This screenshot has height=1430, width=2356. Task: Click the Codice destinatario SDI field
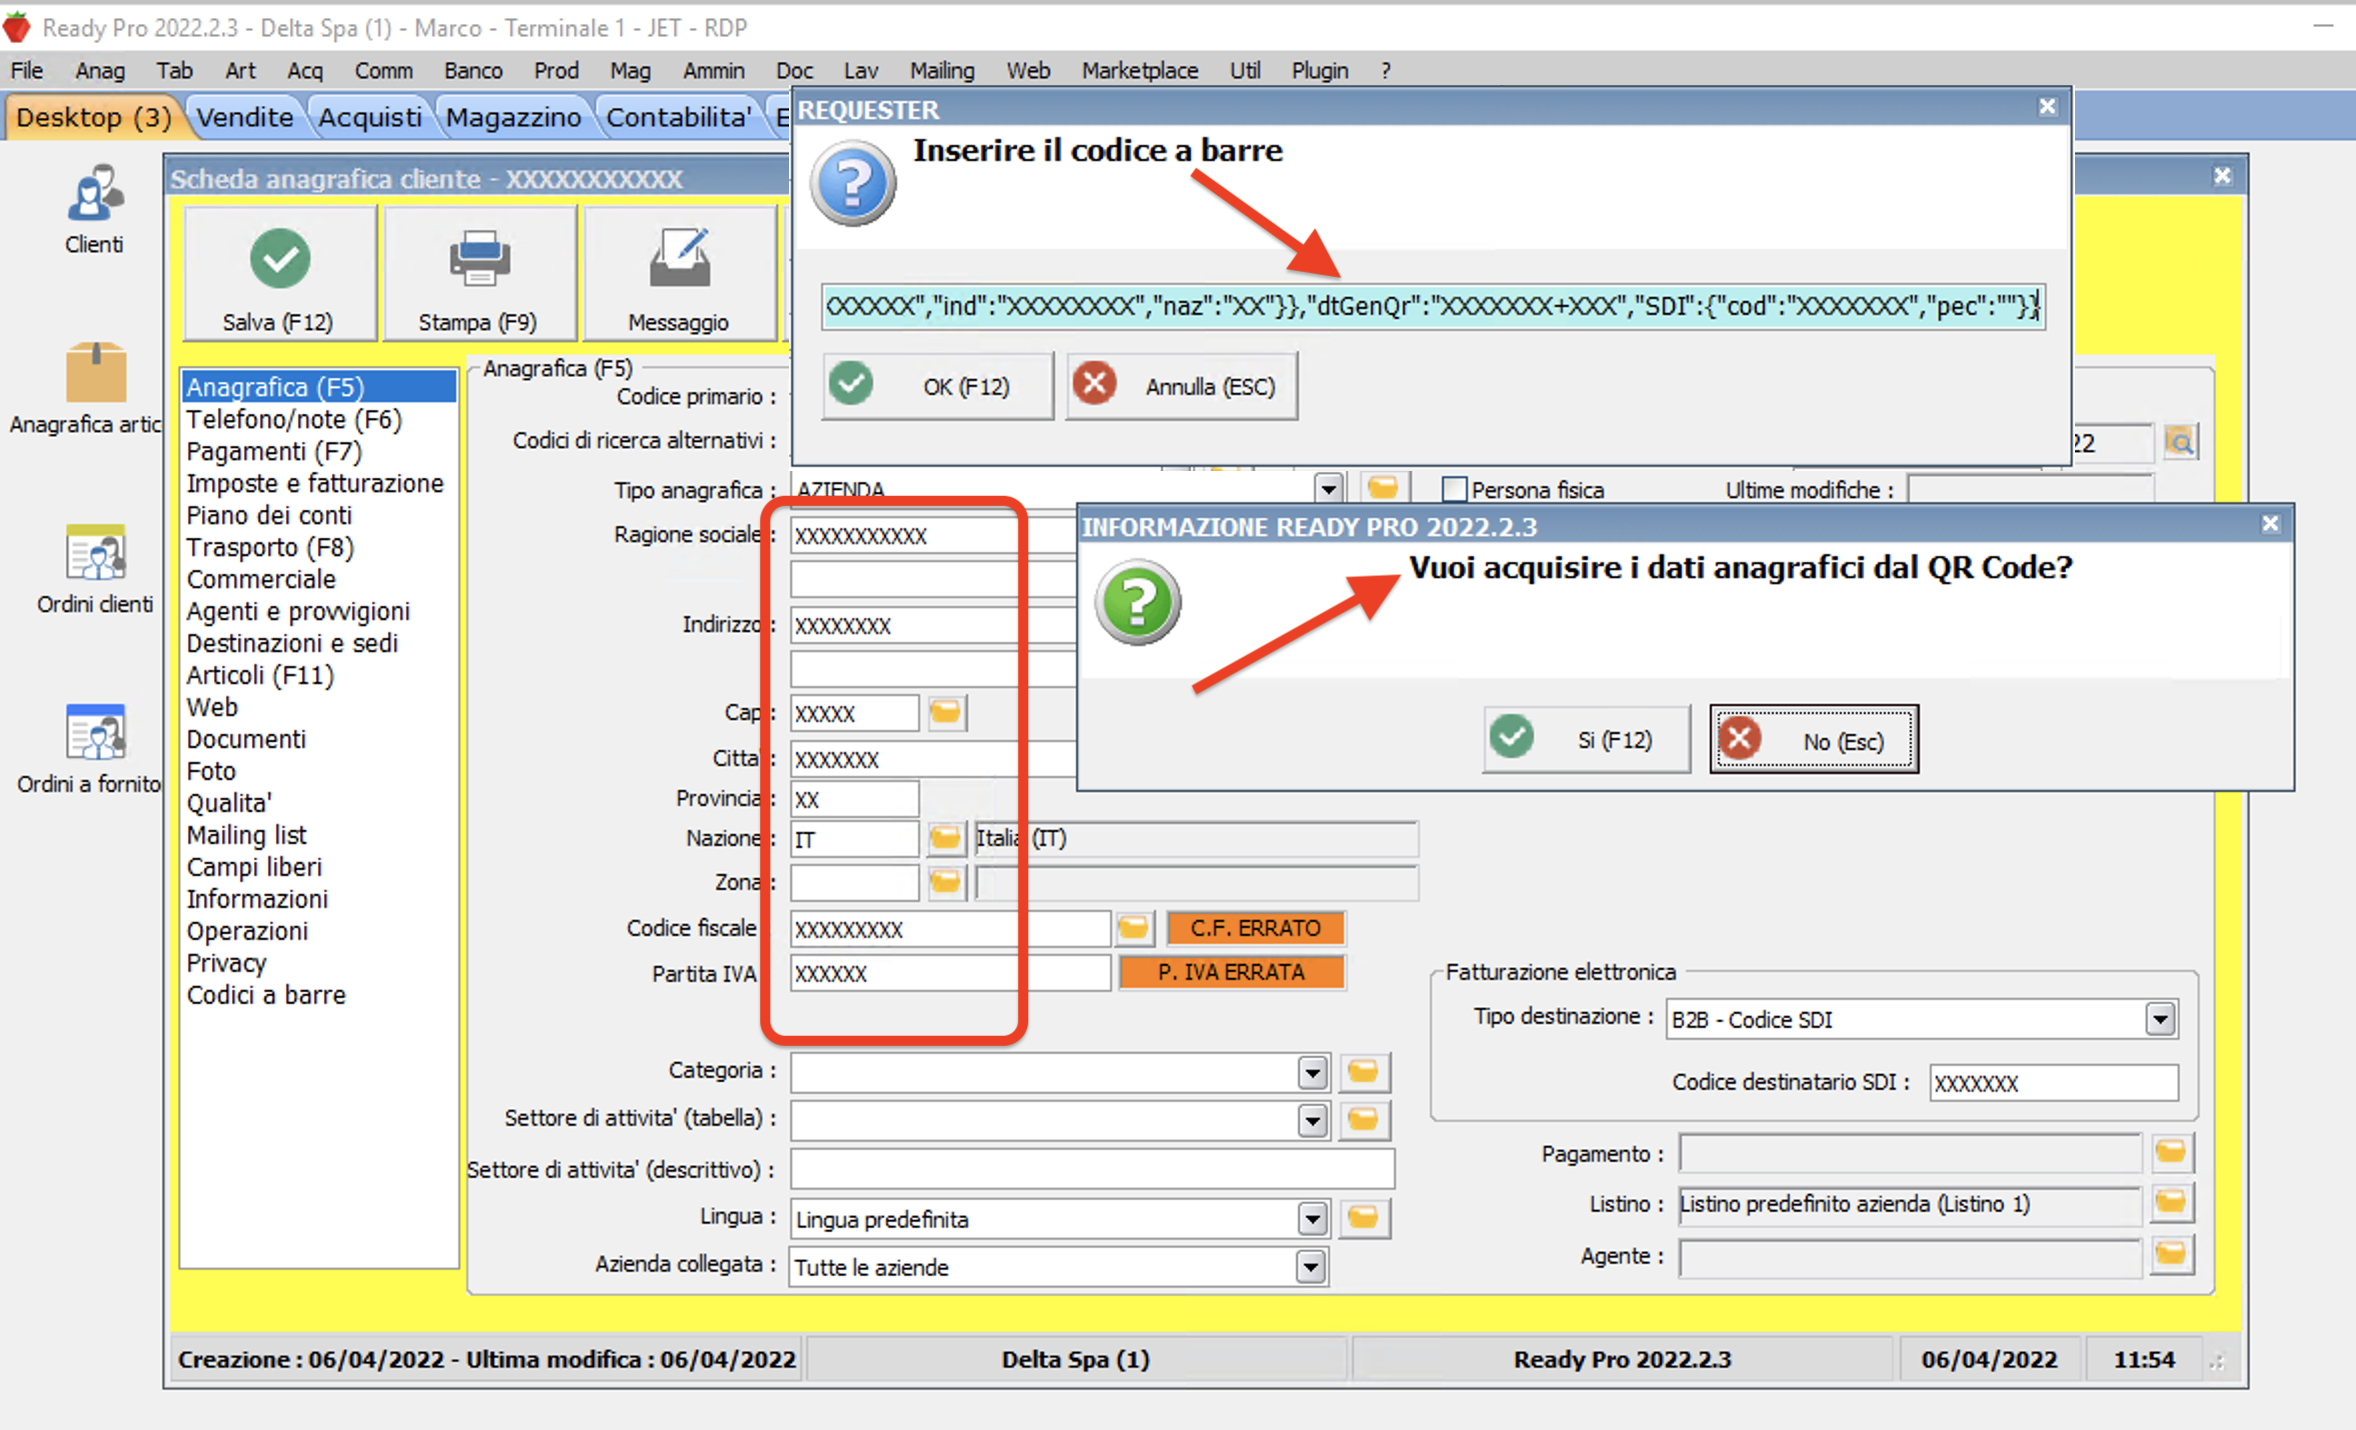point(2053,1083)
